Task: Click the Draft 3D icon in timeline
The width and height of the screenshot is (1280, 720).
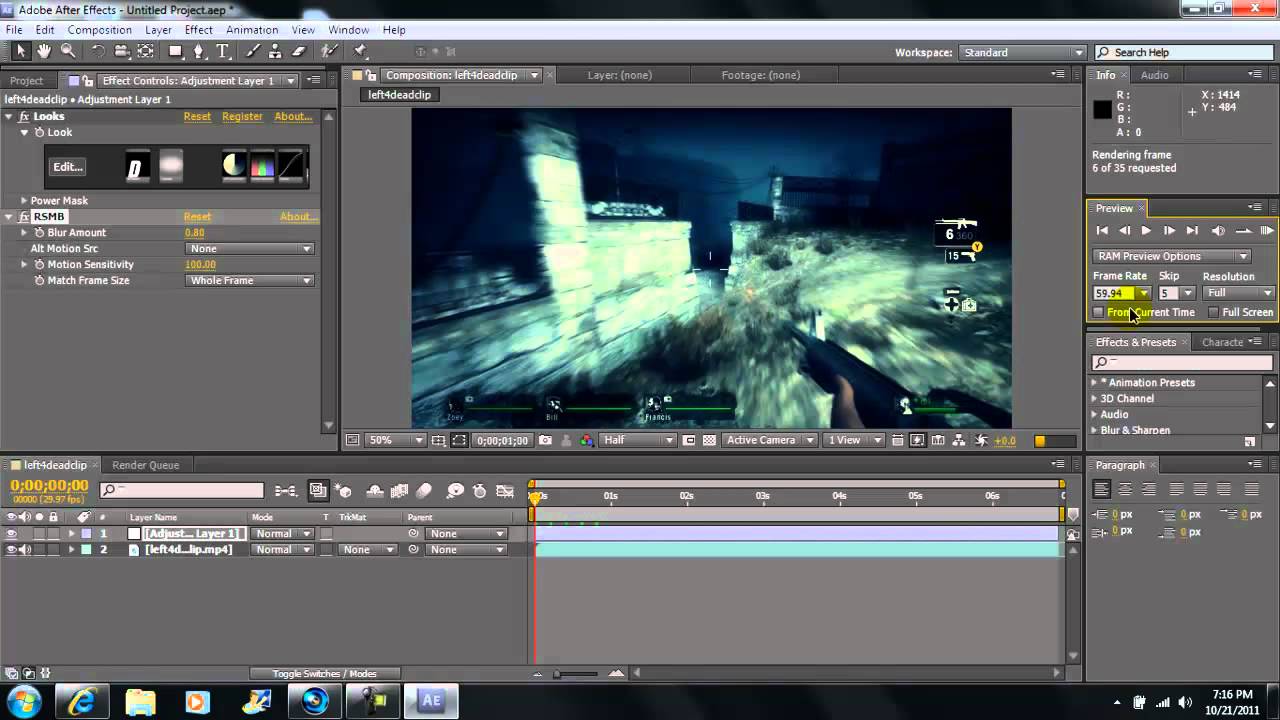Action: click(343, 491)
